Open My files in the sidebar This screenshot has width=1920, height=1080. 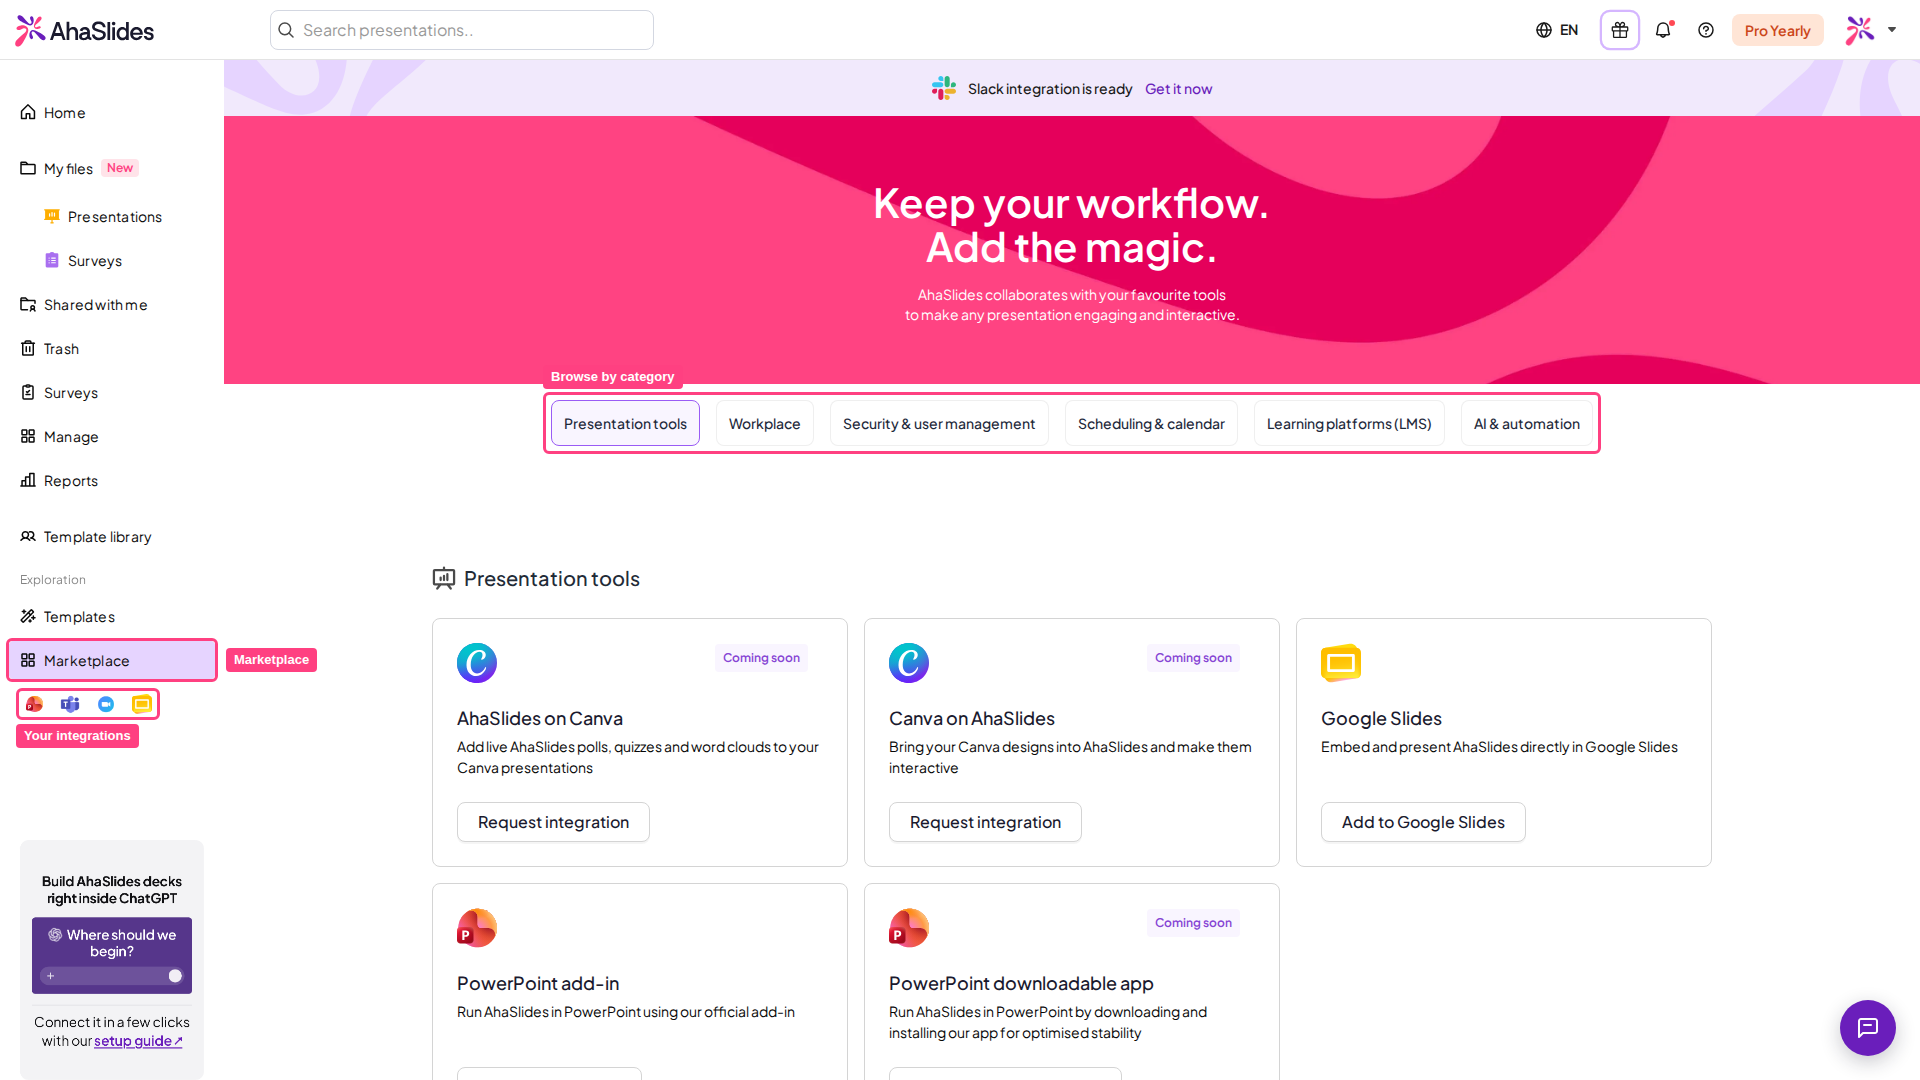(x=112, y=169)
